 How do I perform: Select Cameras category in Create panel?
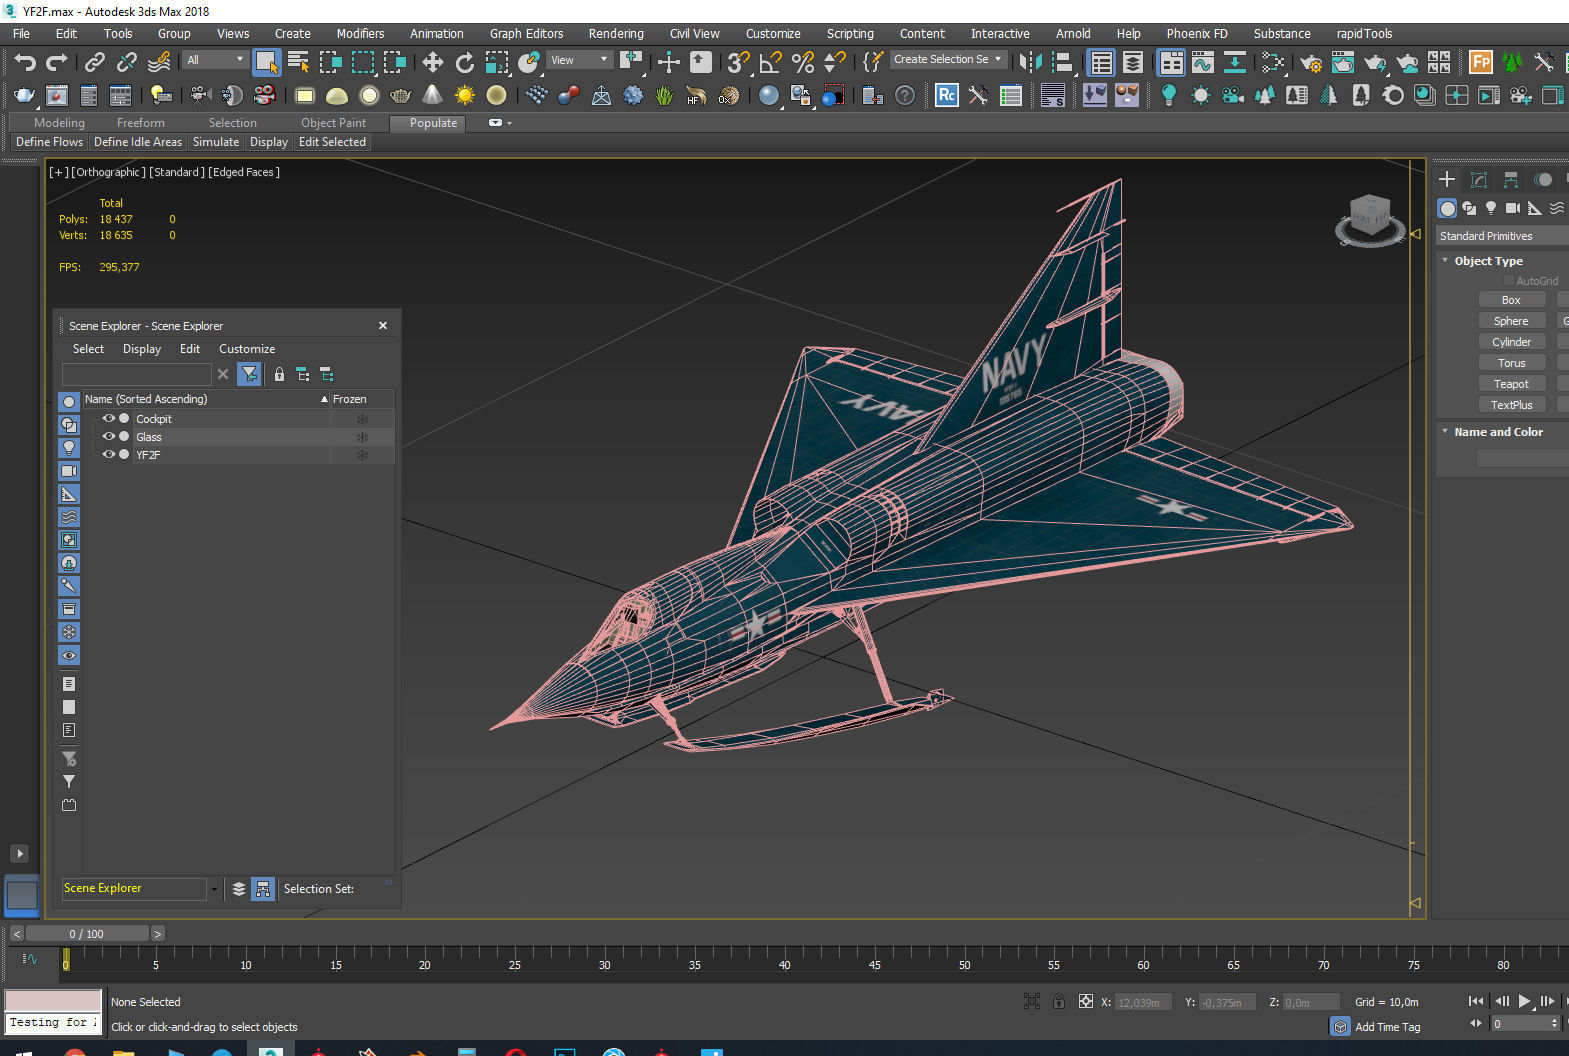tap(1513, 208)
